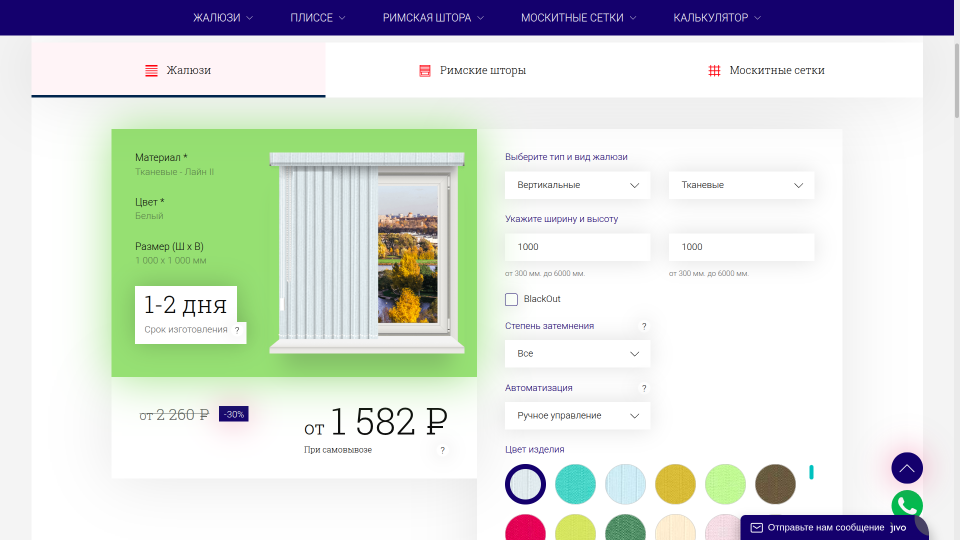Select the turquoise color swatch
The width and height of the screenshot is (960, 540).
[575, 484]
